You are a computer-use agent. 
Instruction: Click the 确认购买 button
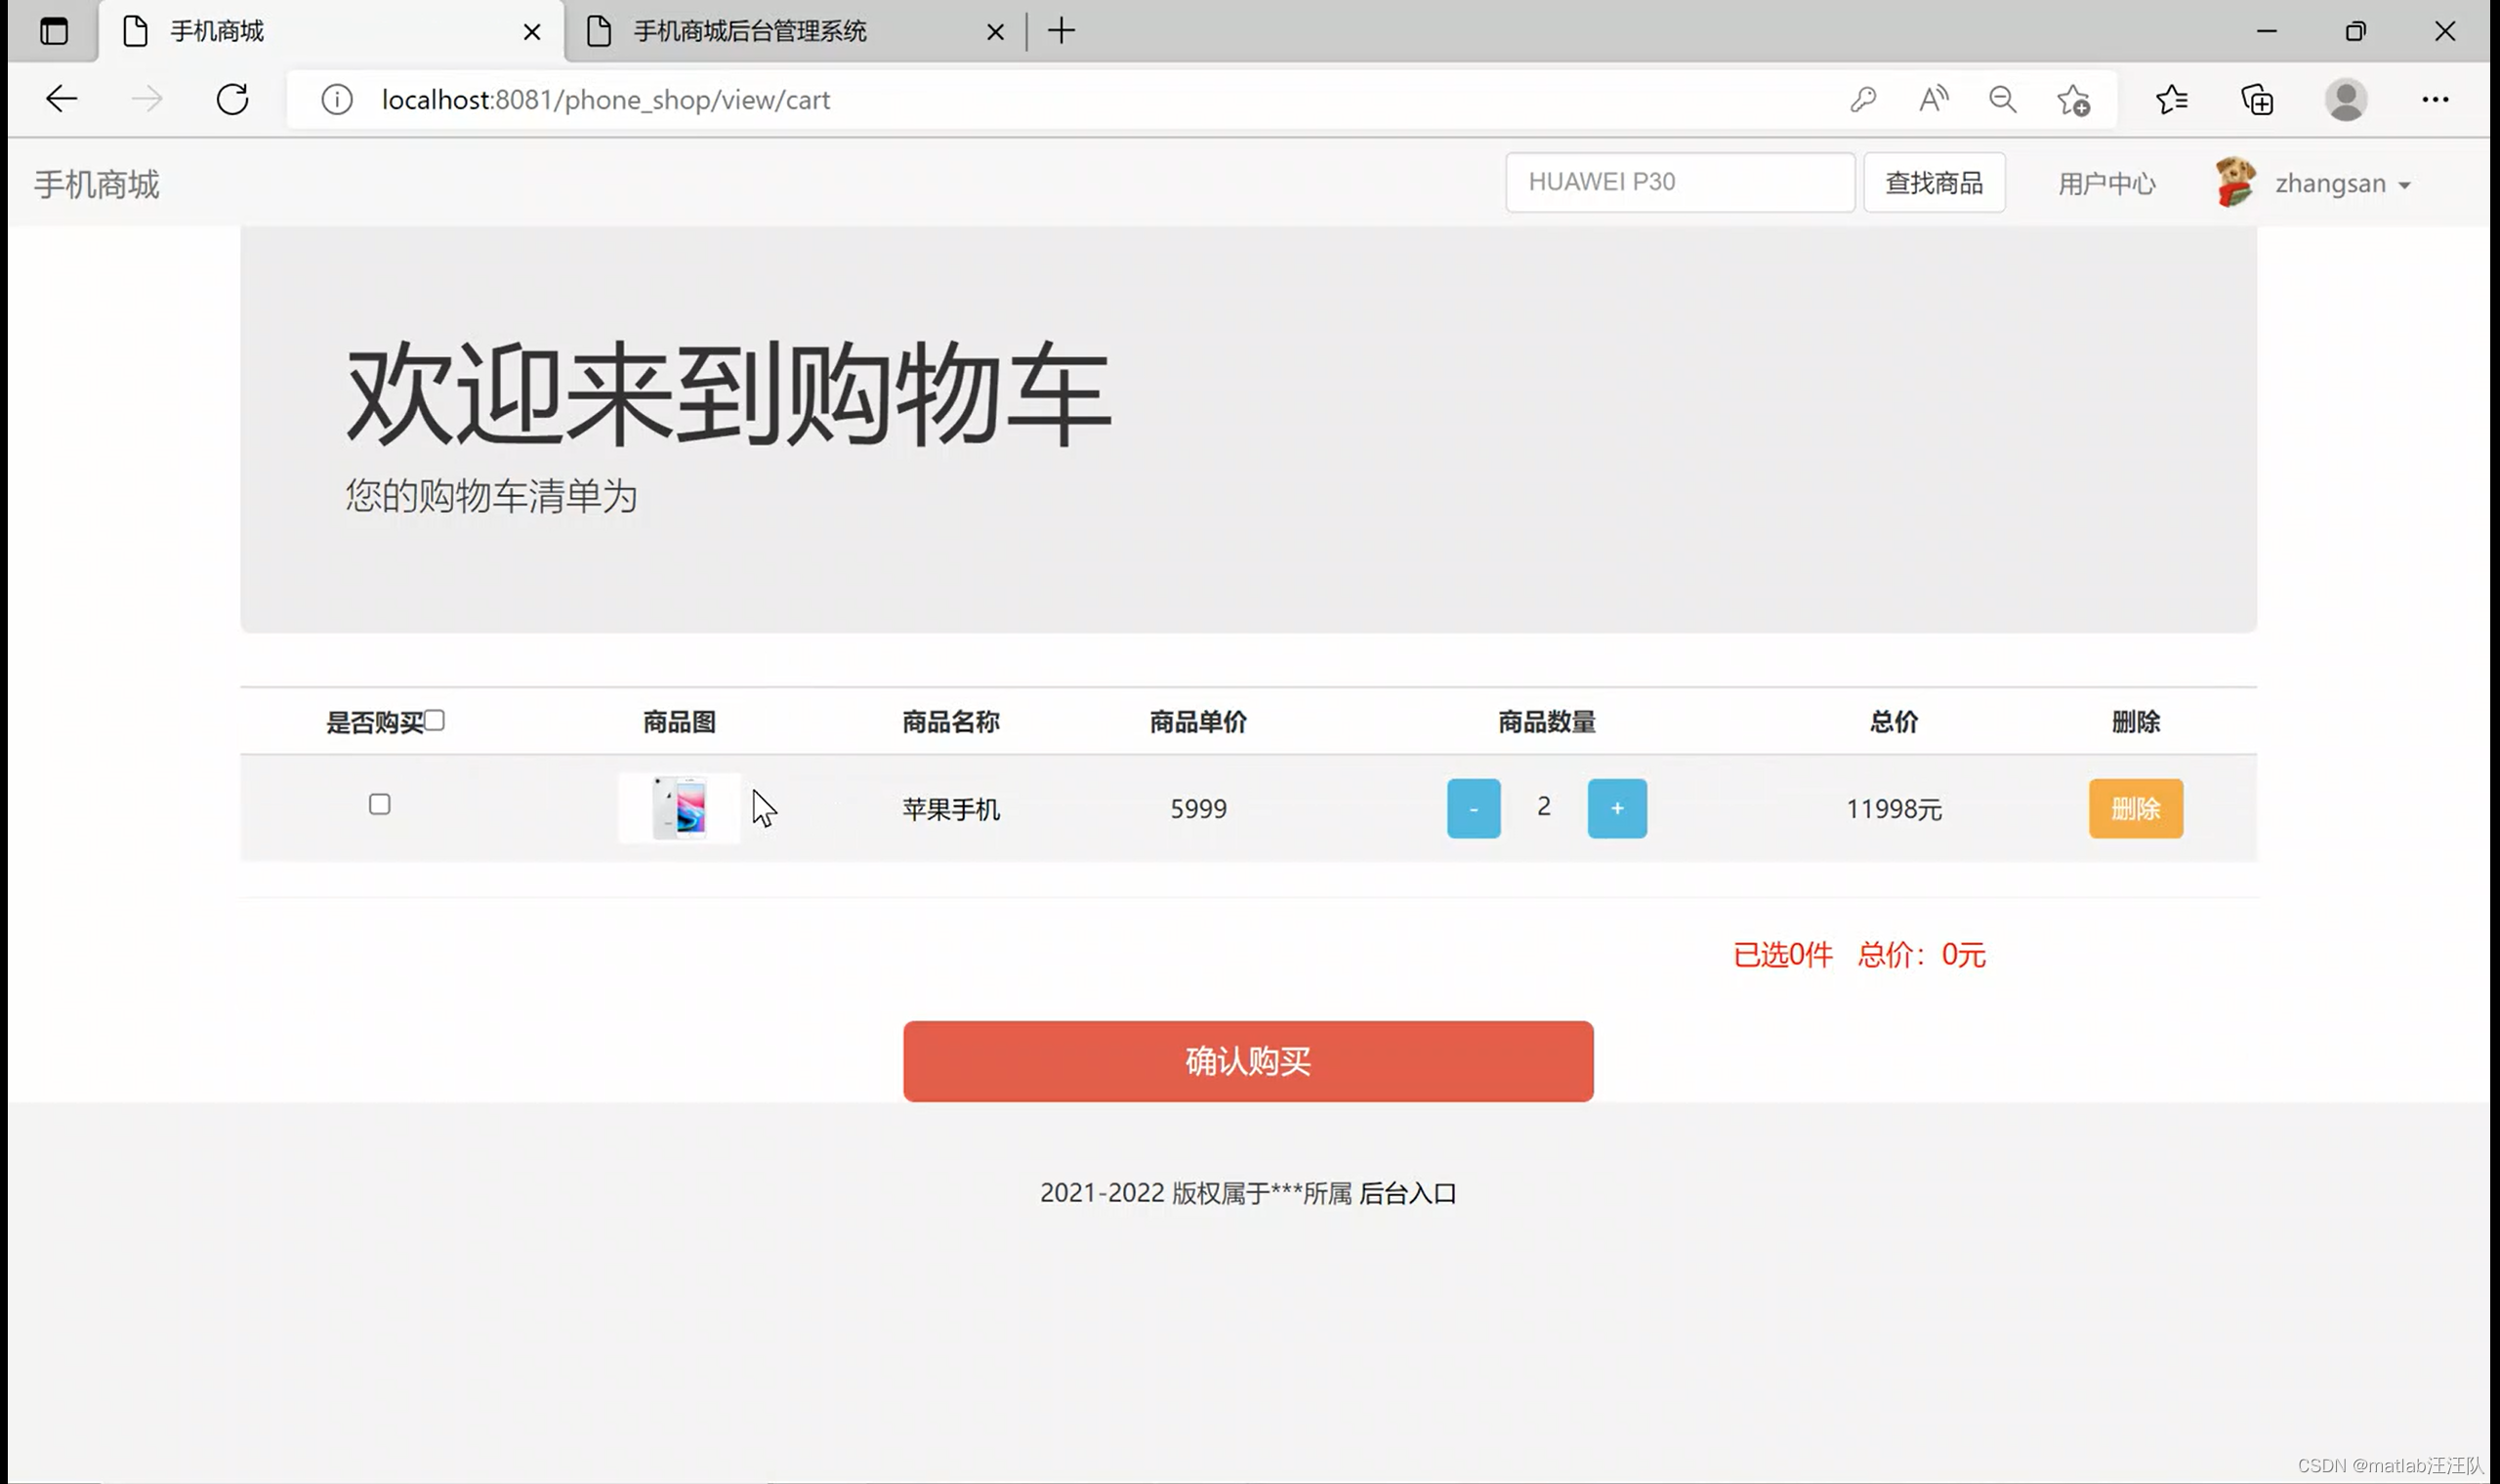pyautogui.click(x=1247, y=1061)
